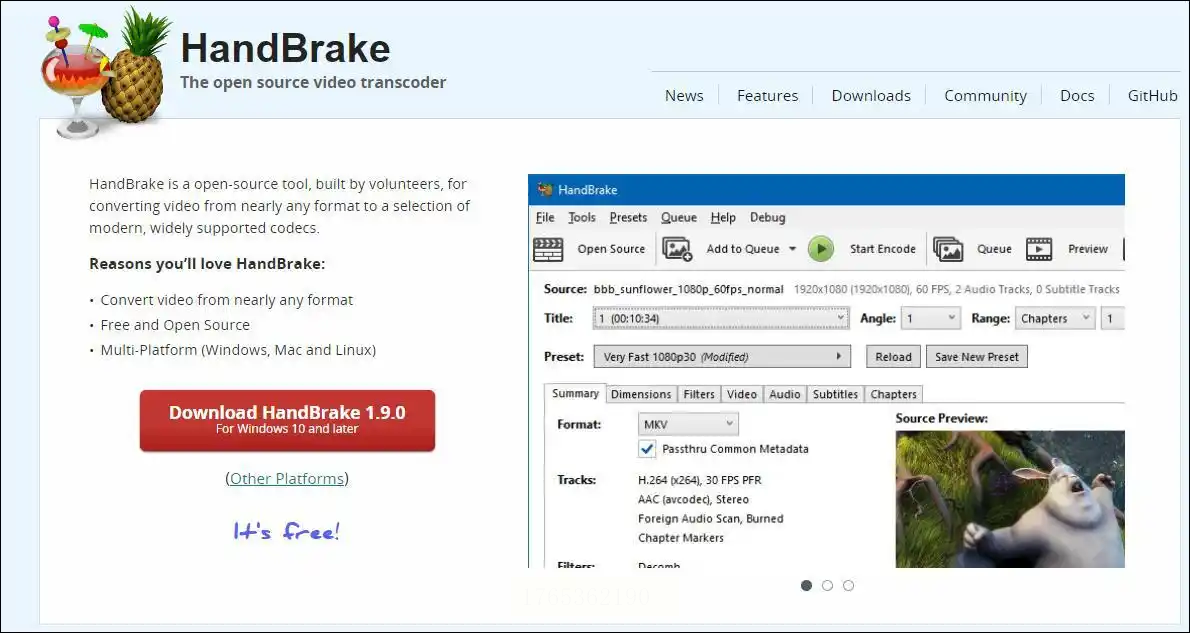
Task: Click the Add to Queue picture icon
Action: coord(678,249)
